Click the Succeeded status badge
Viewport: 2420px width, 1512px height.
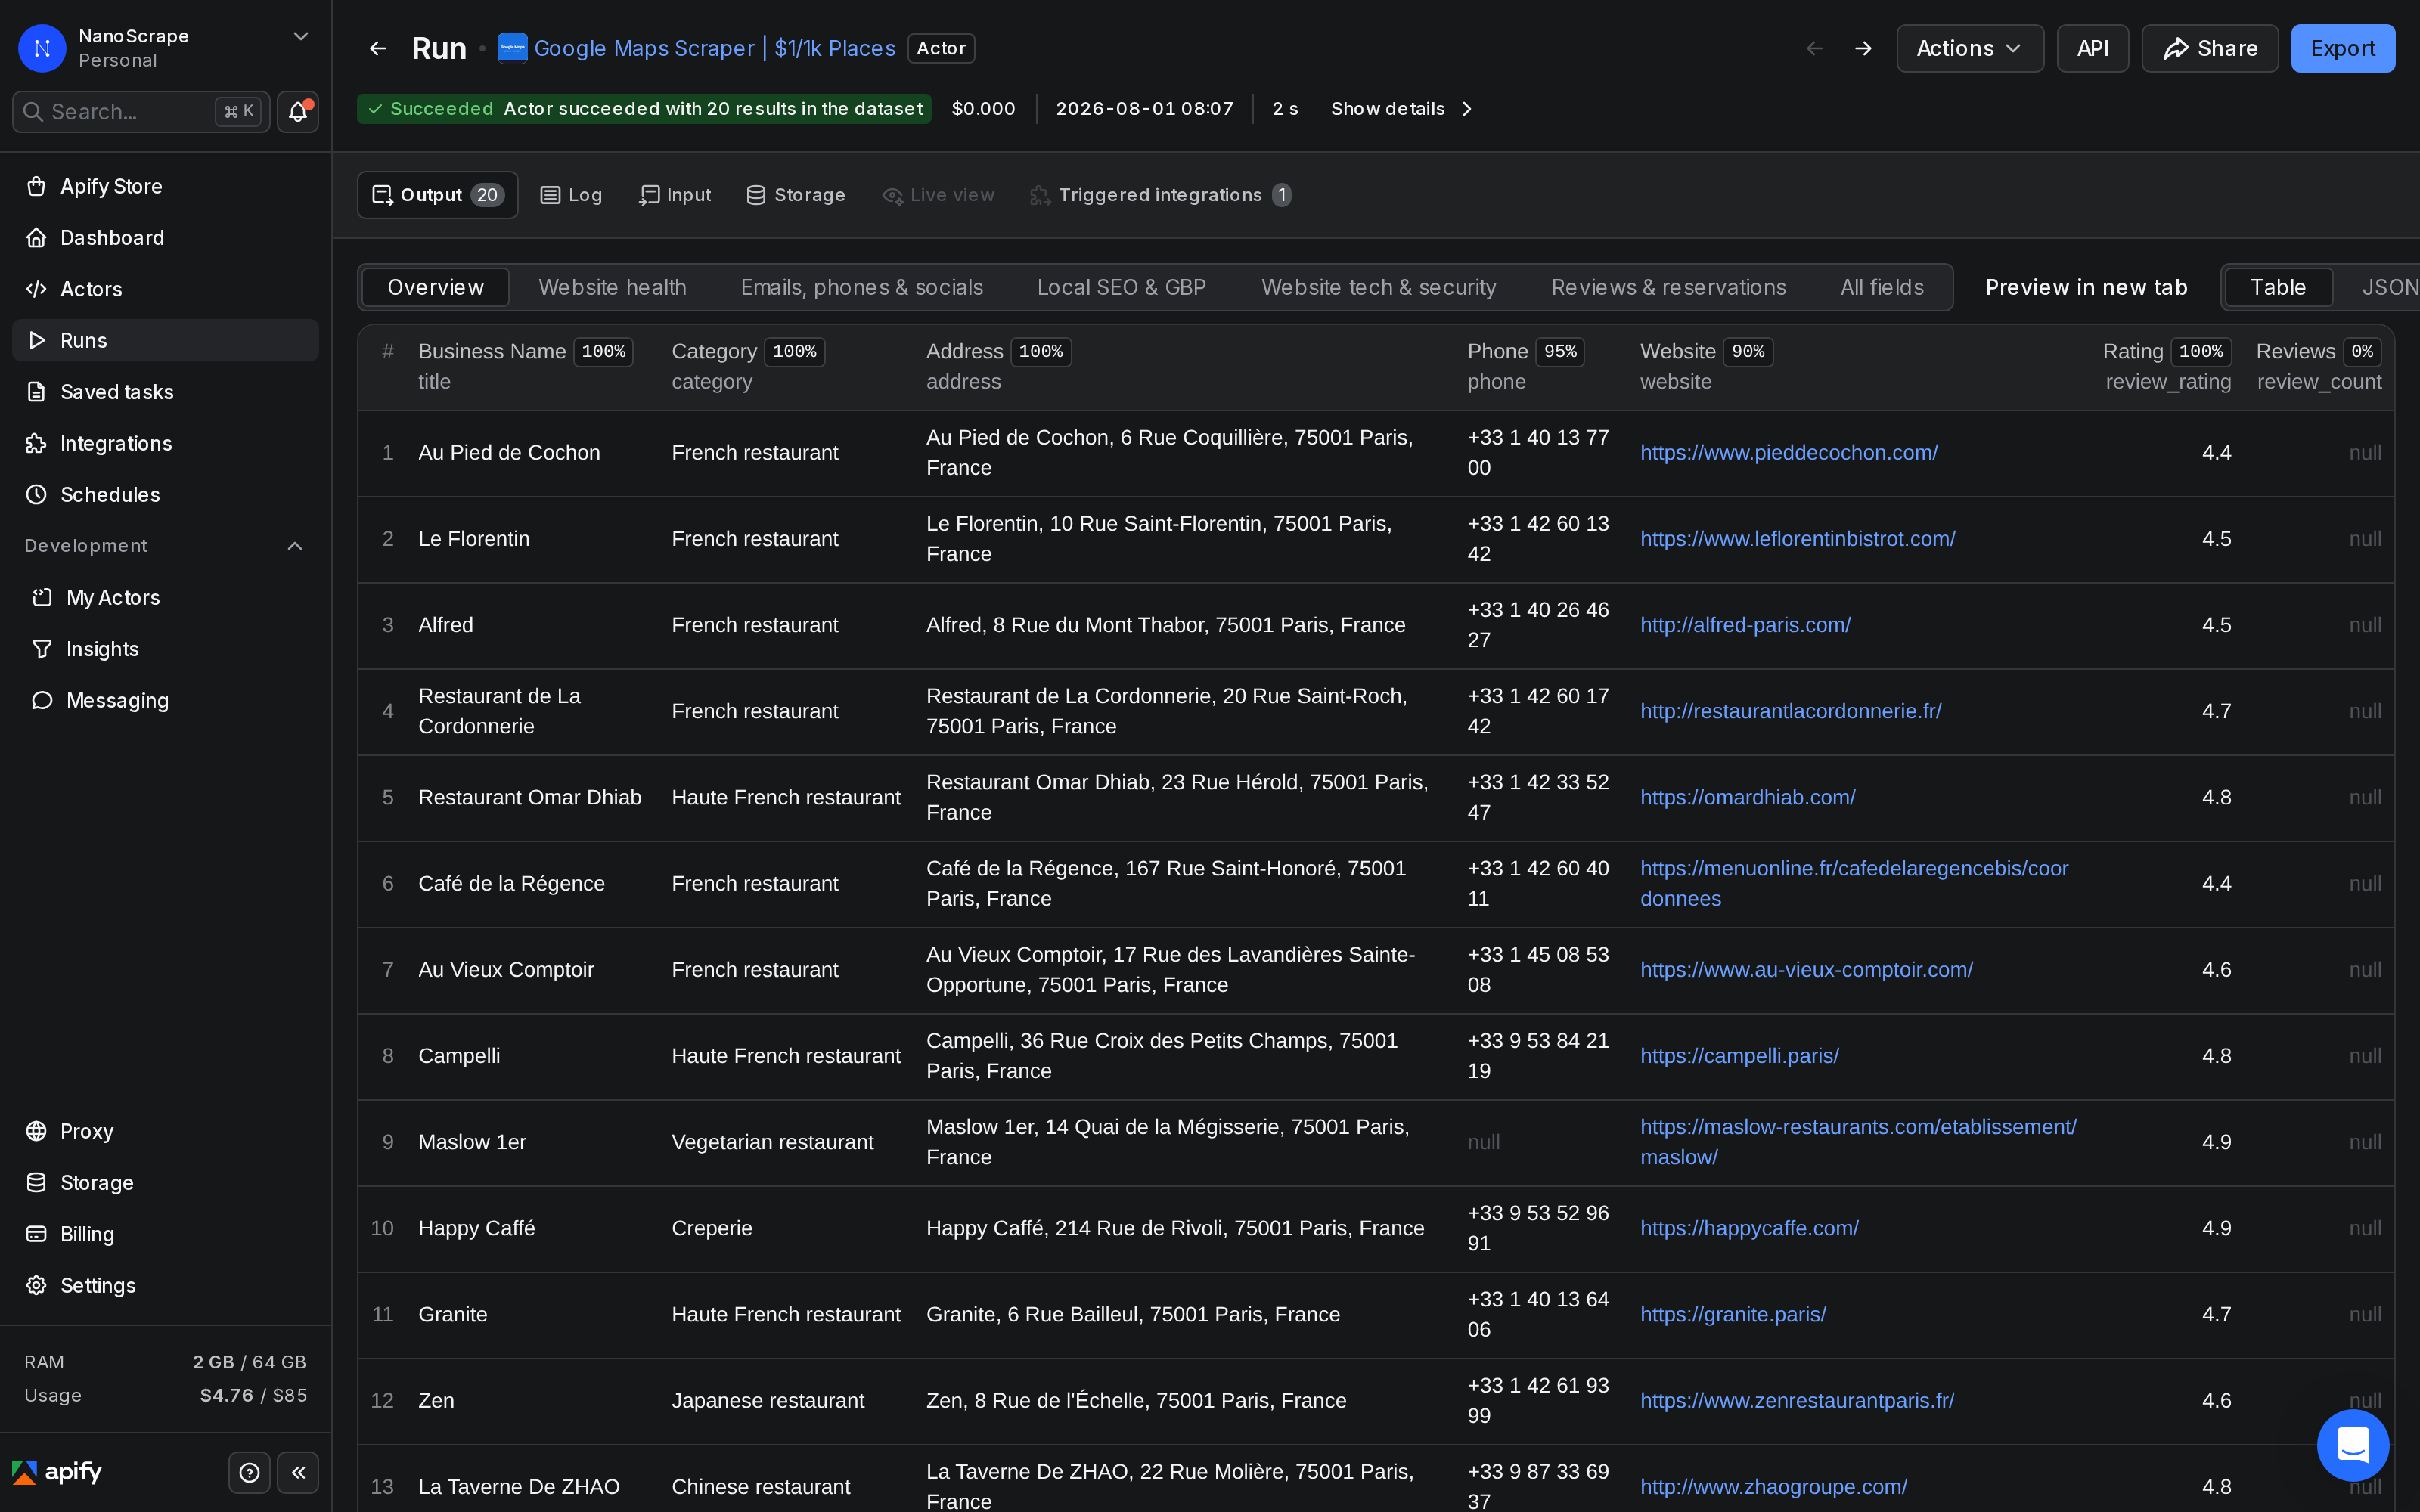pos(643,109)
